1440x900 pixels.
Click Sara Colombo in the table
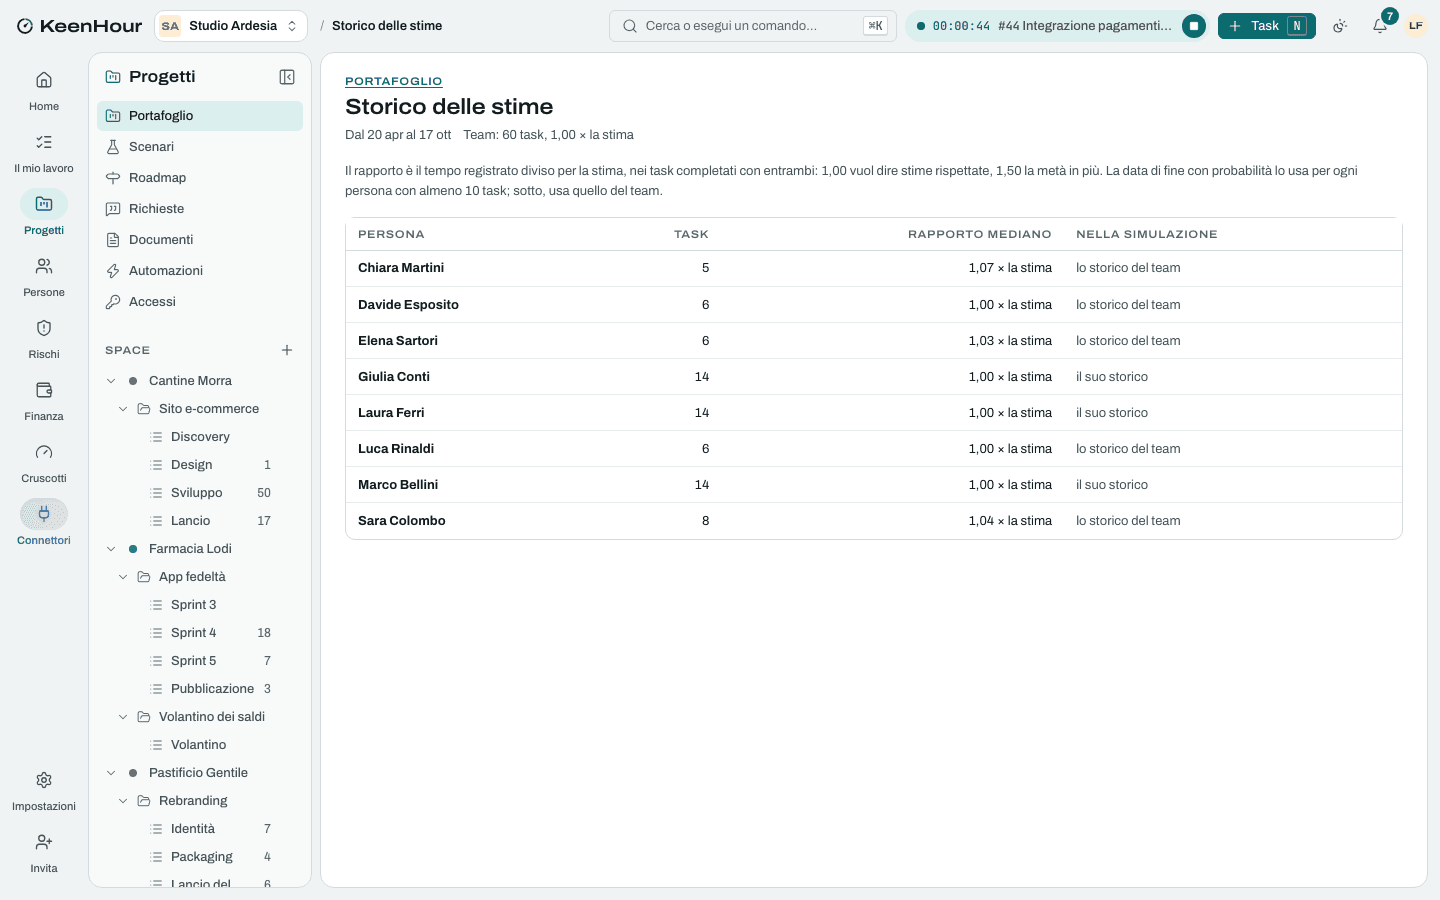[402, 521]
